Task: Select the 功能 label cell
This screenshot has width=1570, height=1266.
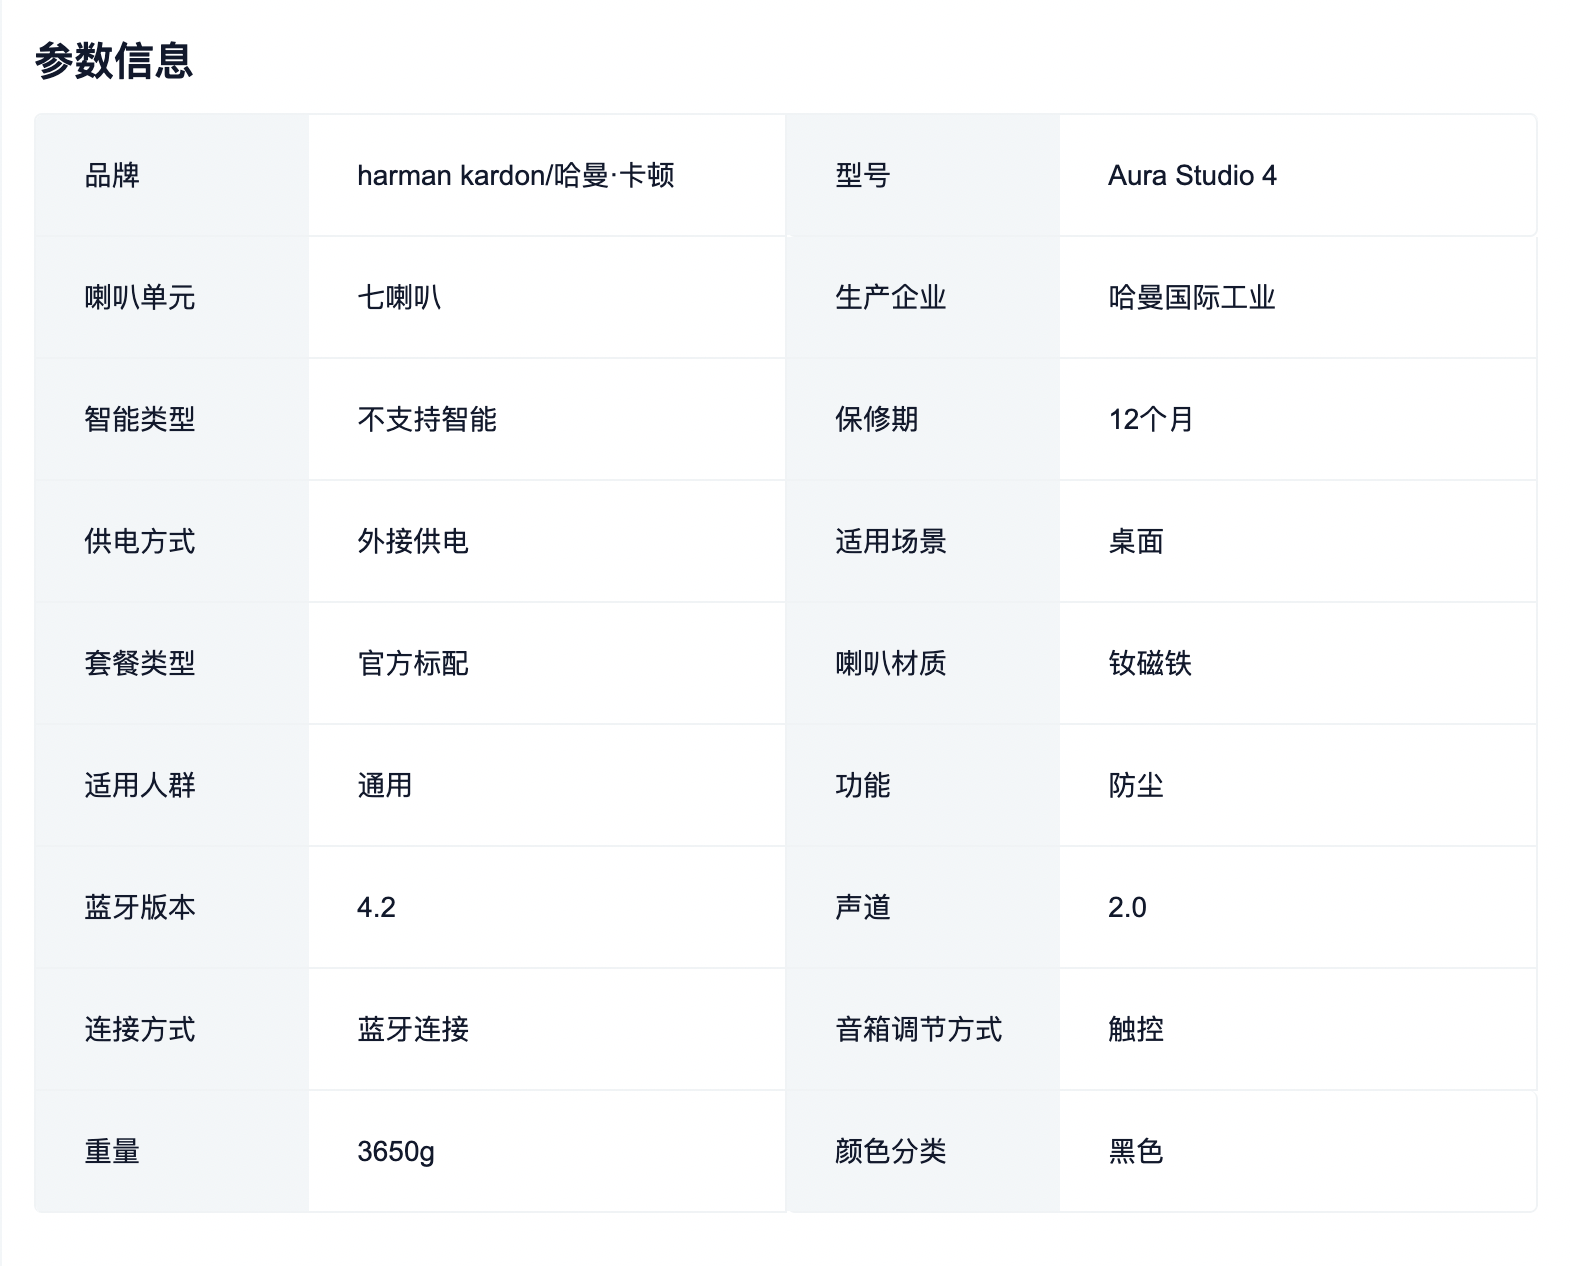Action: (923, 786)
